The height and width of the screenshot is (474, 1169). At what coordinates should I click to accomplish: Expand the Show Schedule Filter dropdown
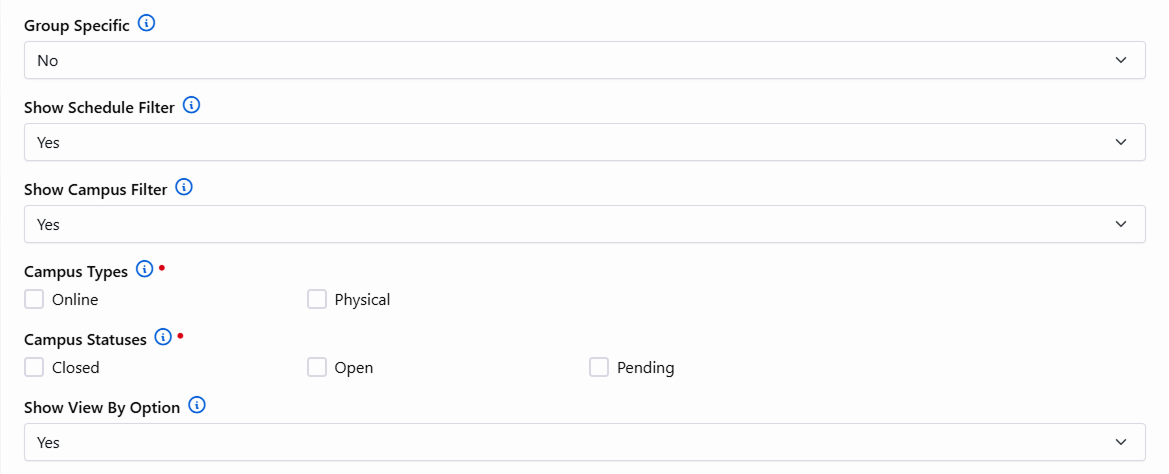[584, 142]
